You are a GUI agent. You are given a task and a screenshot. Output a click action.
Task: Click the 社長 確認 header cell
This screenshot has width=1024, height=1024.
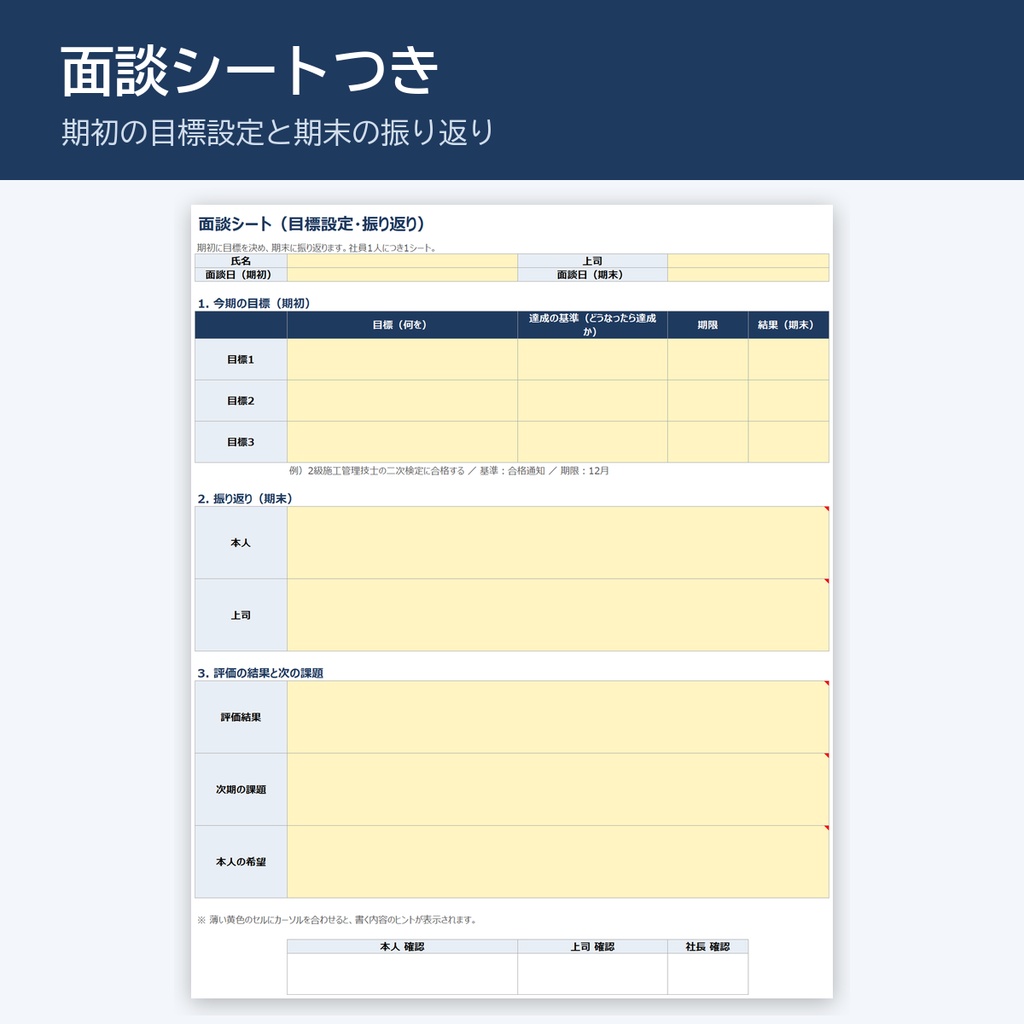708,946
